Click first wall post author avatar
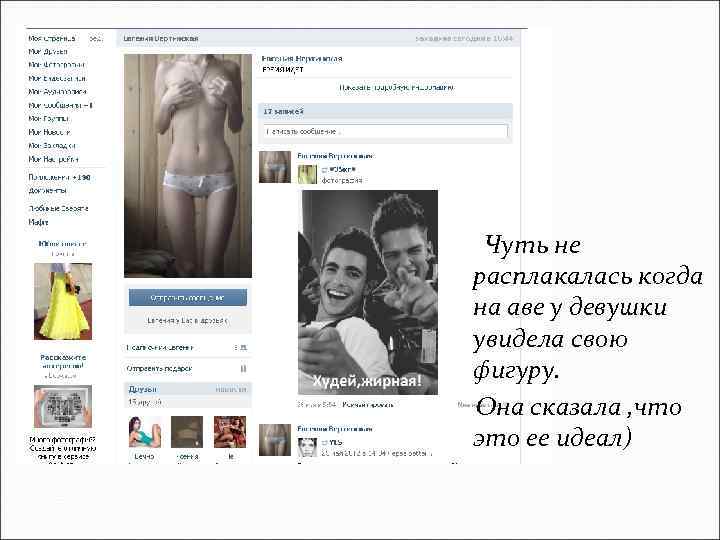The image size is (720, 540). pos(275,167)
